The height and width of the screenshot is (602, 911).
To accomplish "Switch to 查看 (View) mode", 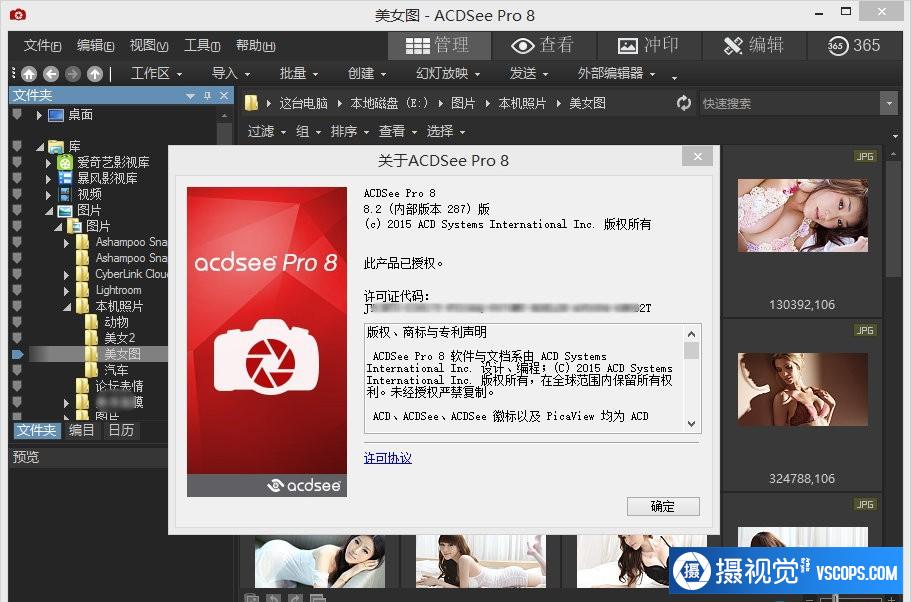I will tap(542, 45).
